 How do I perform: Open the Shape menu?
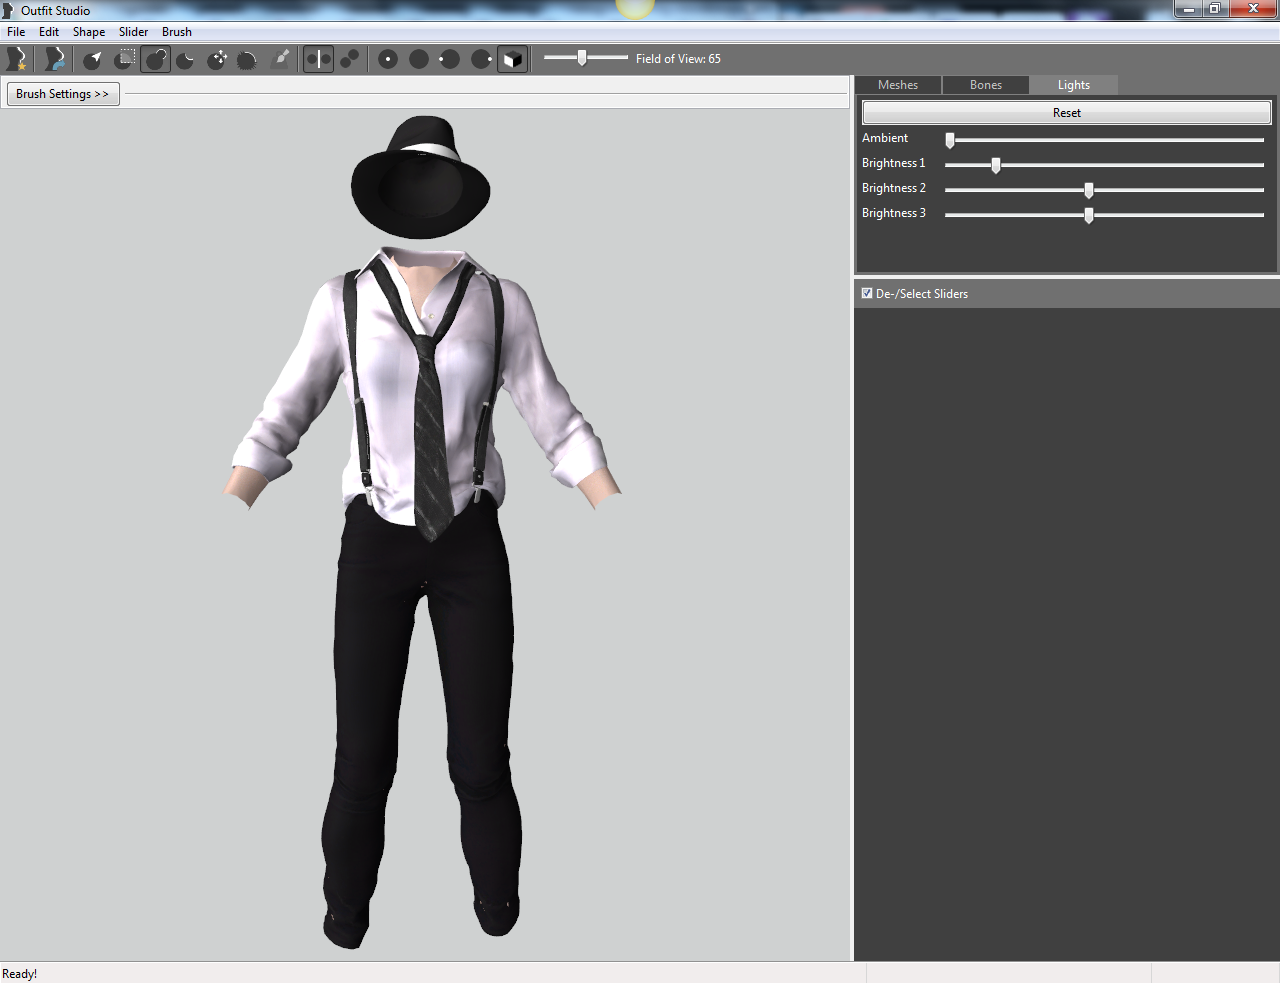pos(89,32)
